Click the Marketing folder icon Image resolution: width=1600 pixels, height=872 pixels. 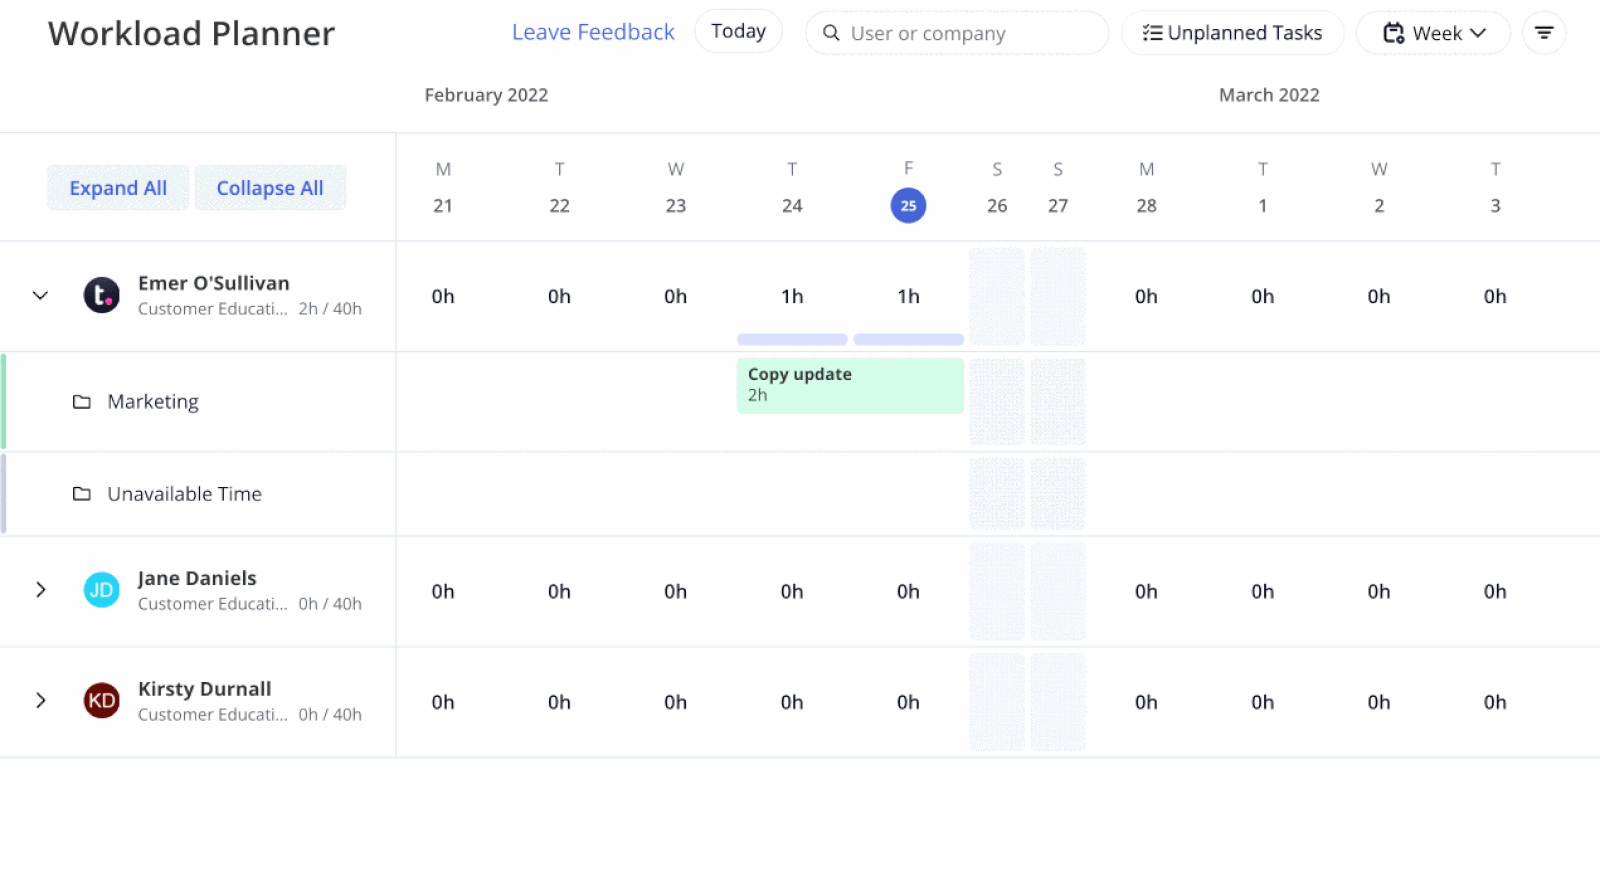[x=82, y=402]
